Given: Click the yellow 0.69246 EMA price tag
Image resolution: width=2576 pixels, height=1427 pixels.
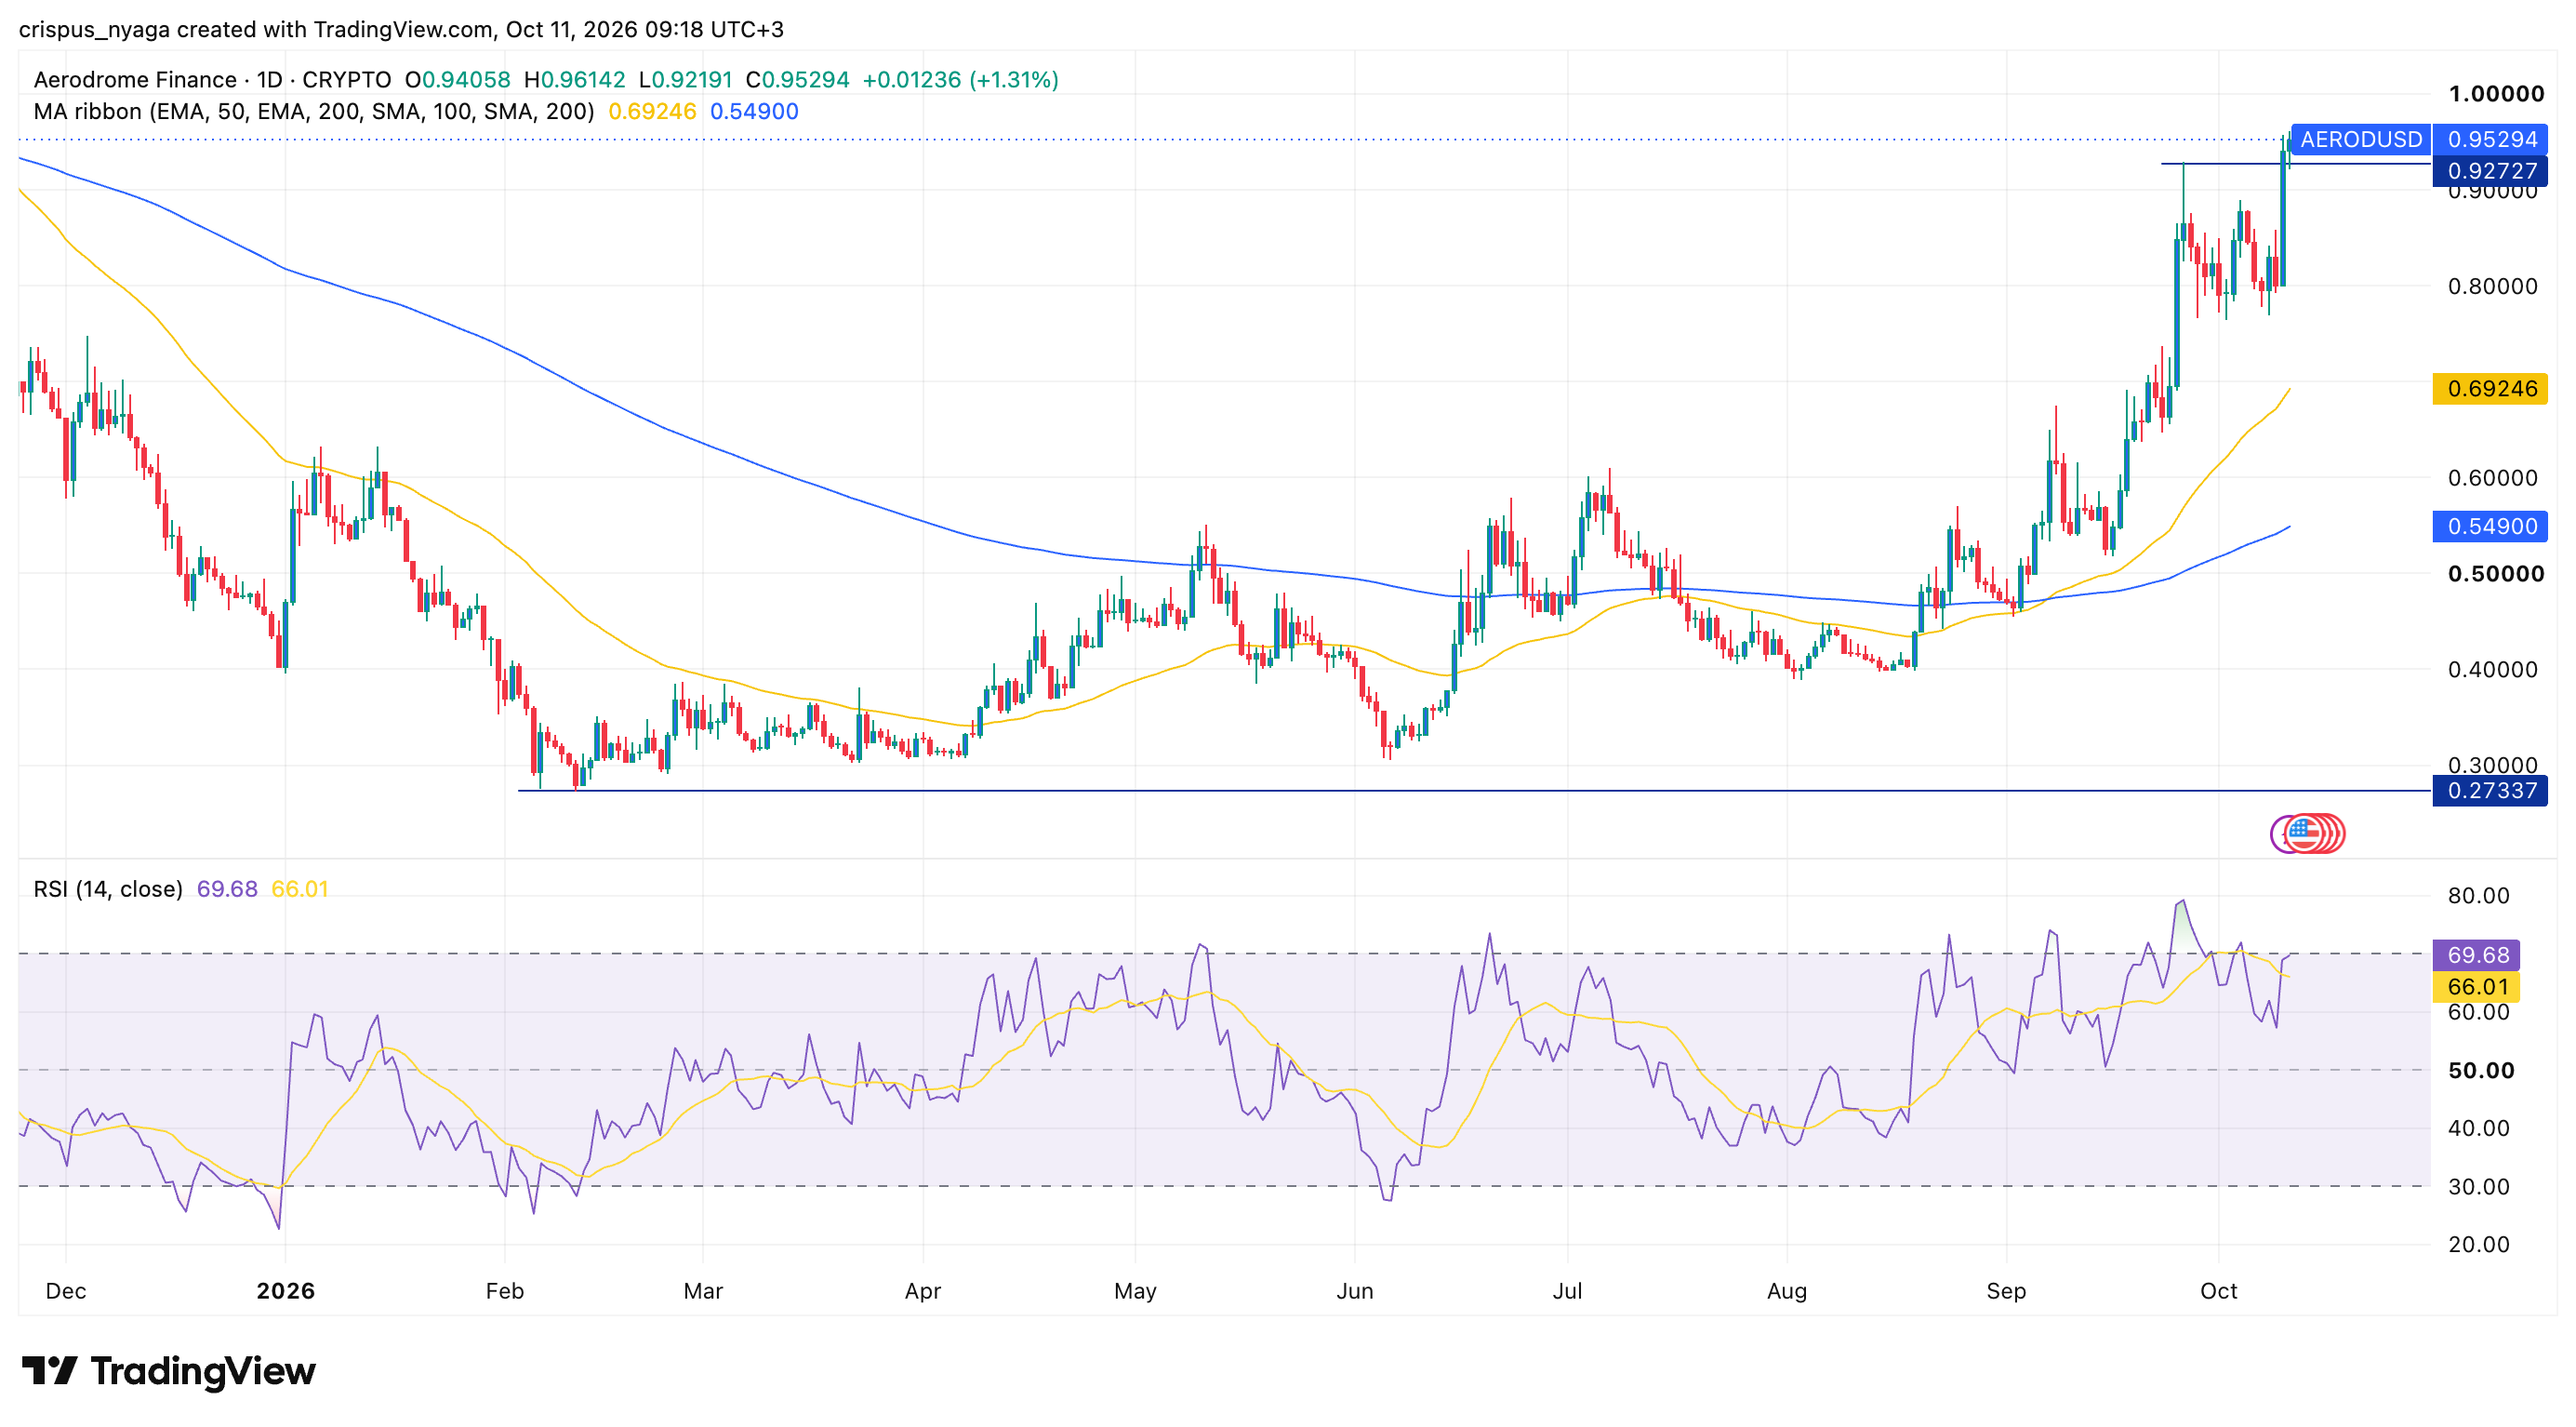Looking at the screenshot, I should [x=2491, y=389].
